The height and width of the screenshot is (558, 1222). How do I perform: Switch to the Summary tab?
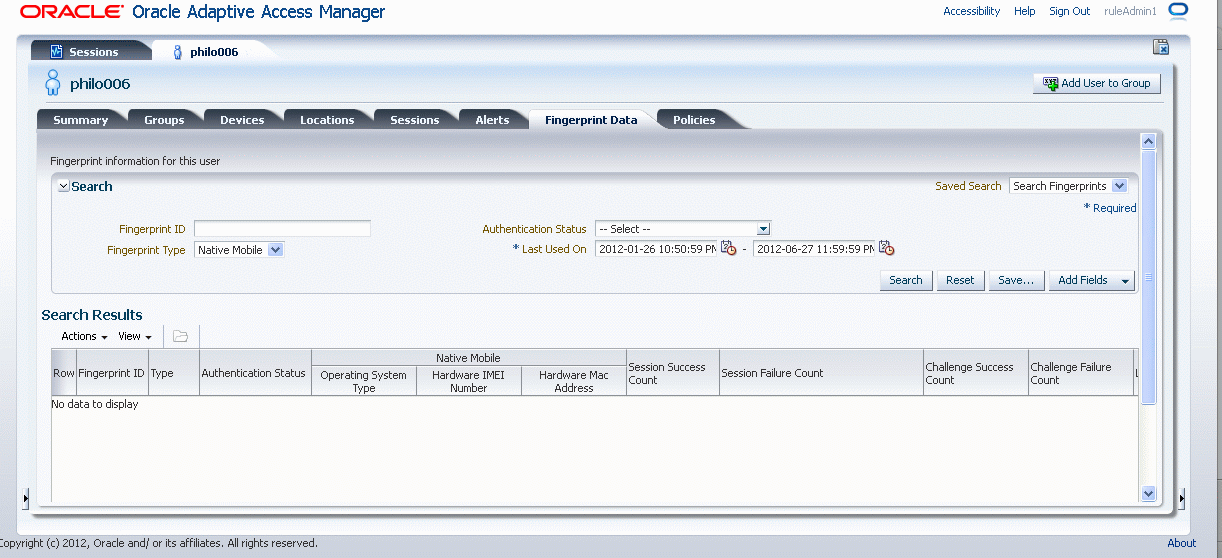click(80, 120)
